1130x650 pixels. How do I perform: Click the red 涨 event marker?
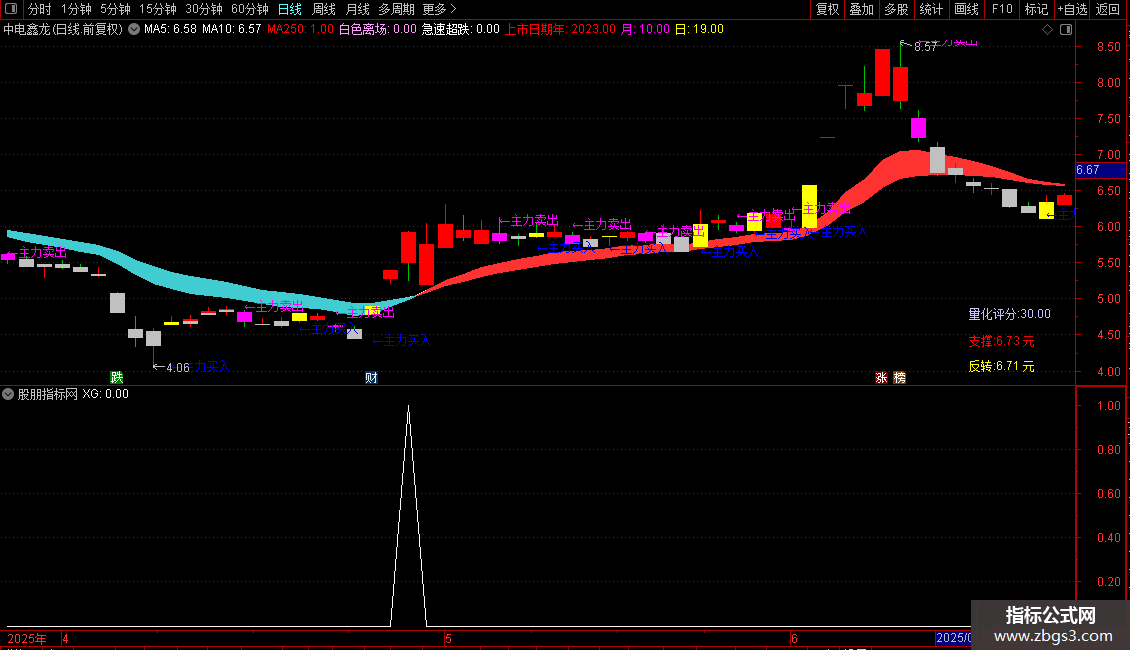[881, 377]
